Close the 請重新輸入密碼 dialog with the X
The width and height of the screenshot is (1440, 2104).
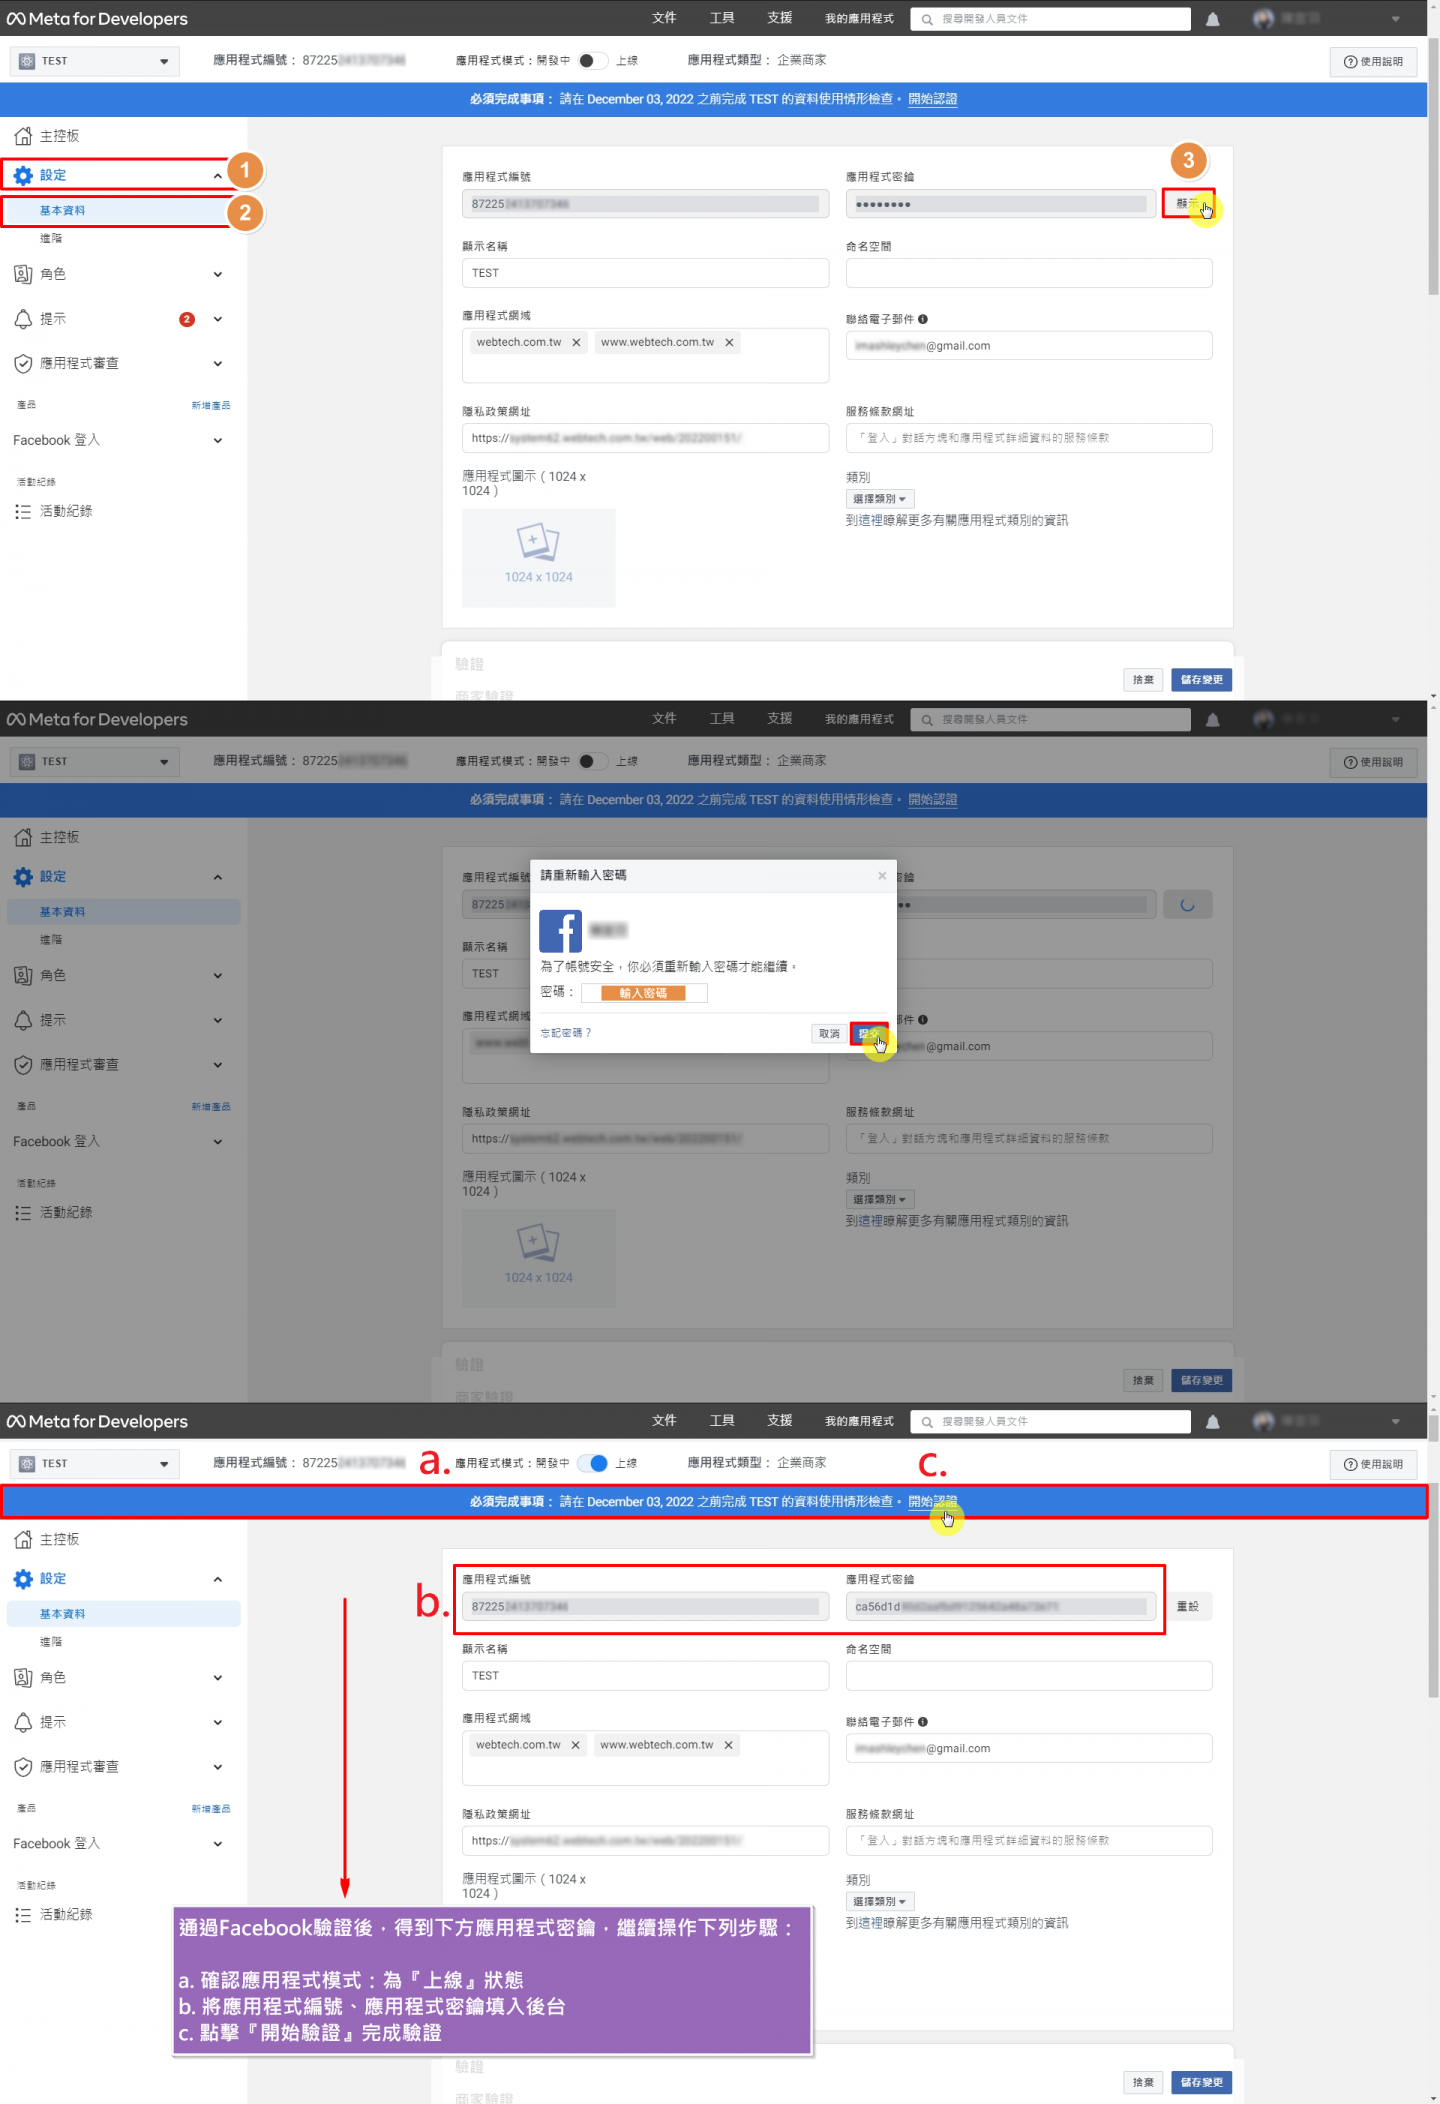click(x=882, y=876)
